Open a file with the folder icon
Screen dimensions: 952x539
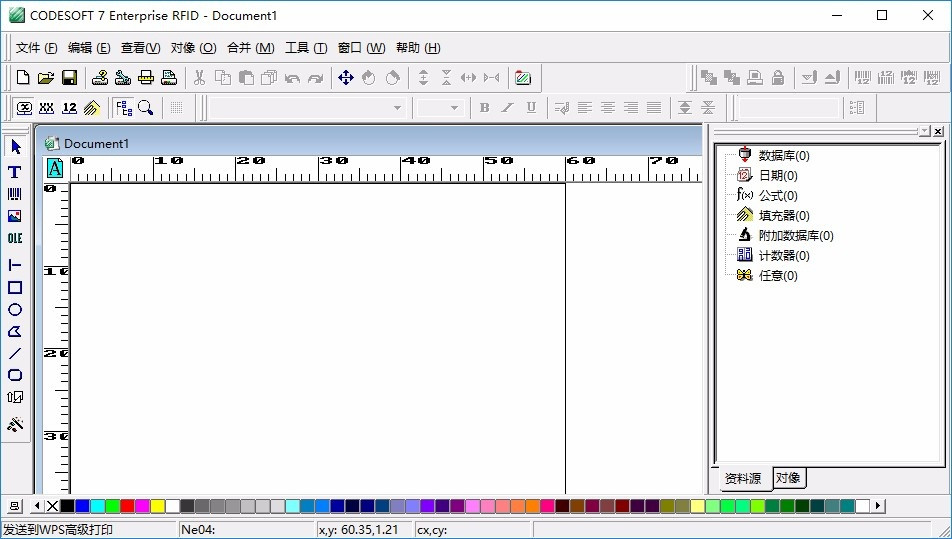coord(46,78)
